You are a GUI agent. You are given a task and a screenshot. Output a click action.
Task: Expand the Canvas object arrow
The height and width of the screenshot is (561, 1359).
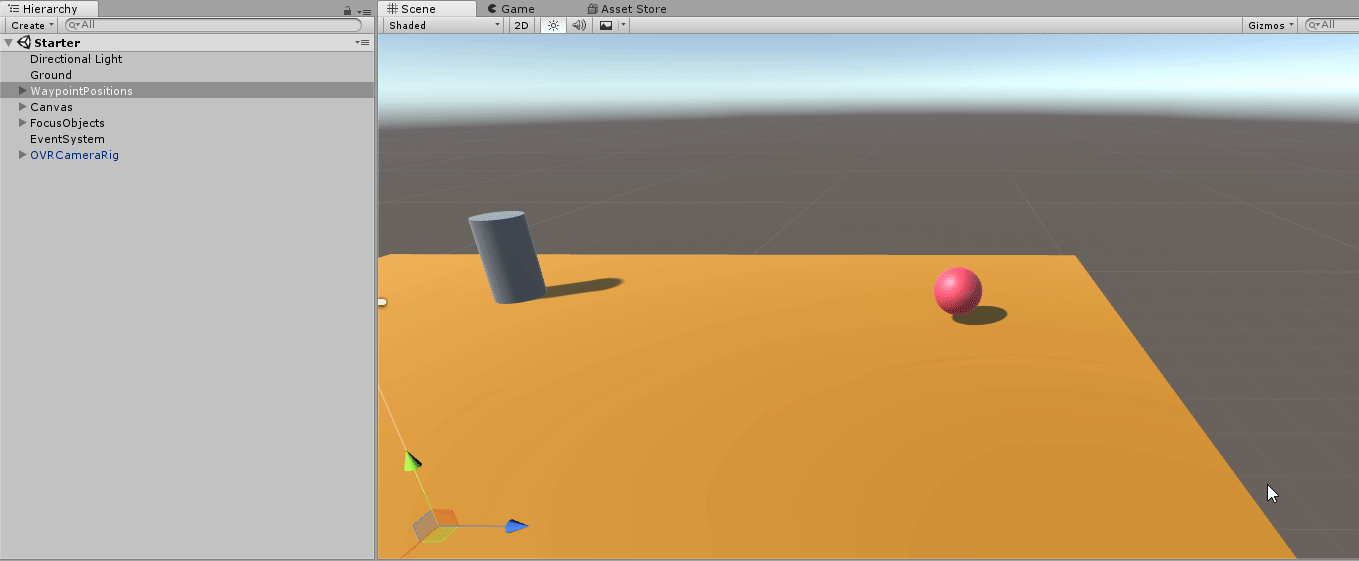point(23,107)
